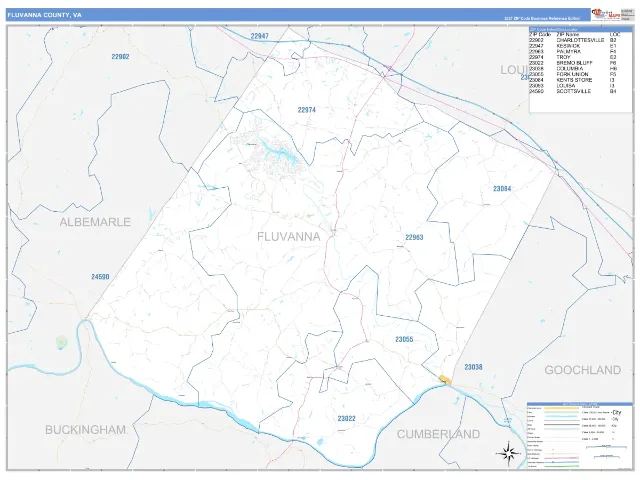Click the largest City sample in legend

tap(617, 413)
